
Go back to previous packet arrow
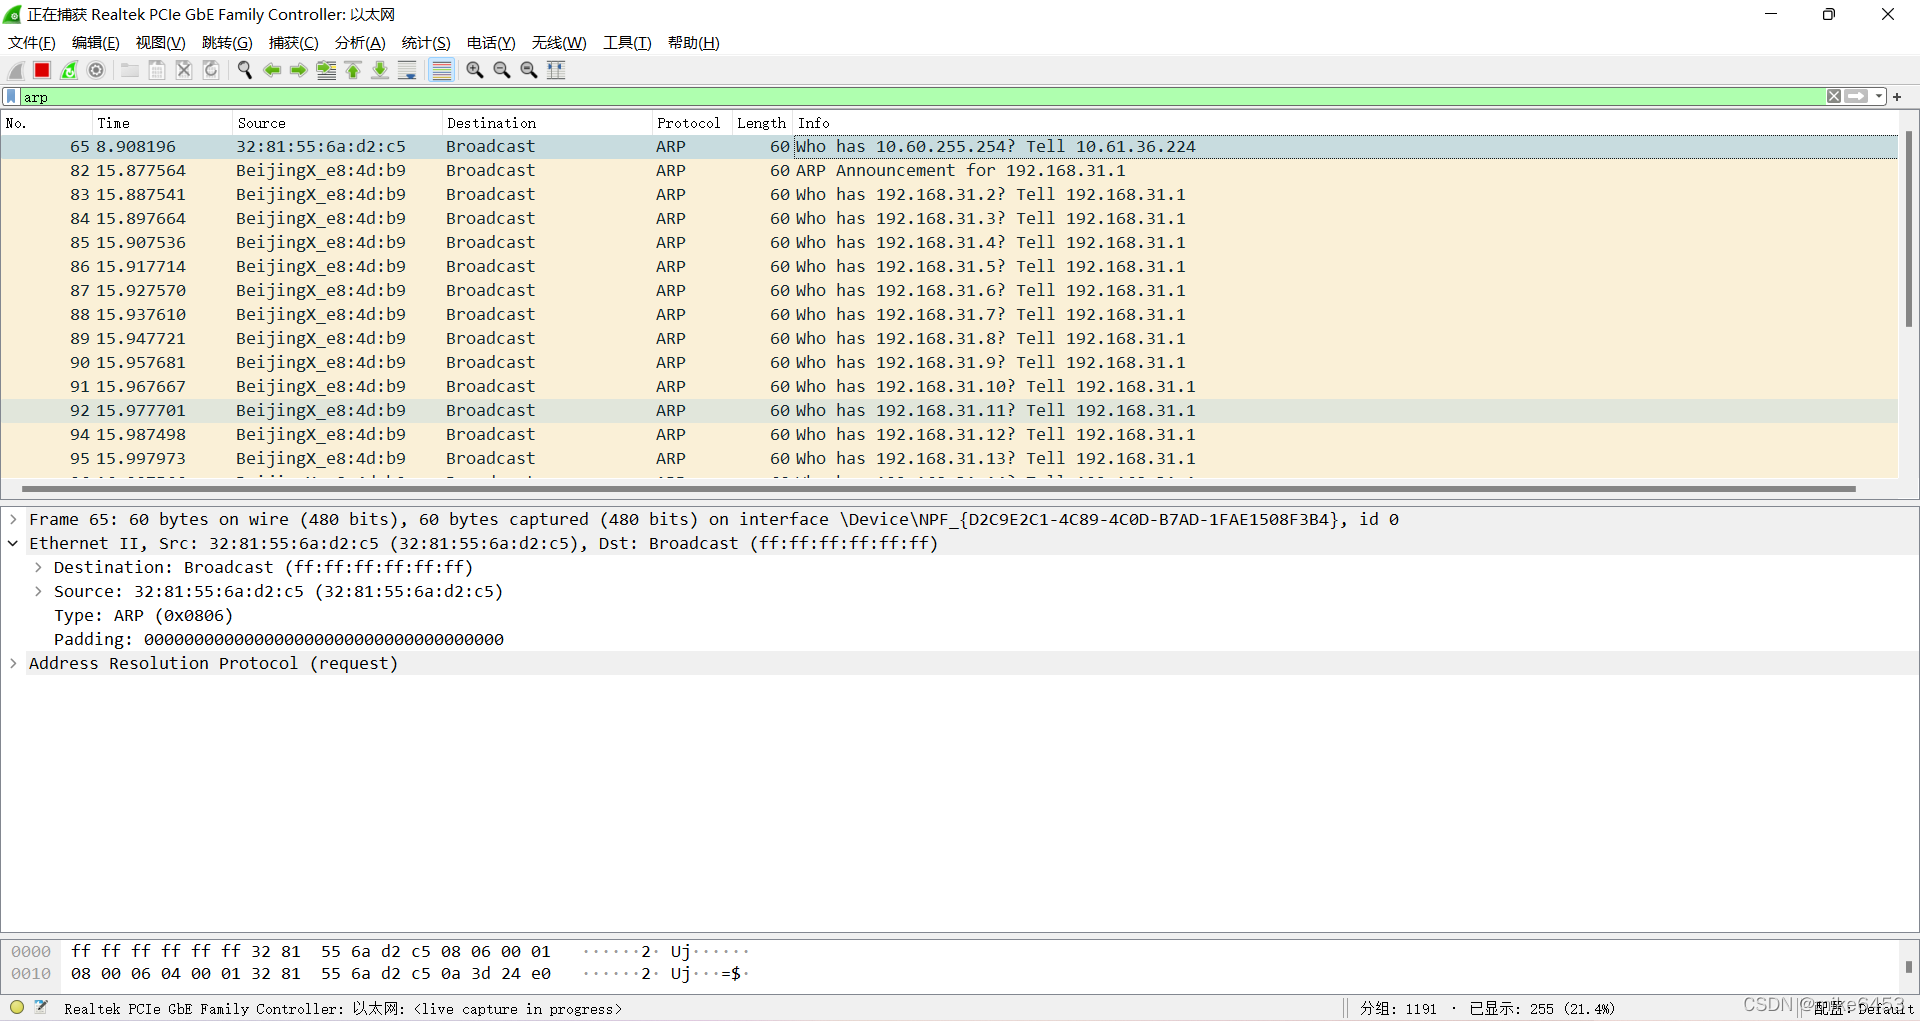[272, 70]
